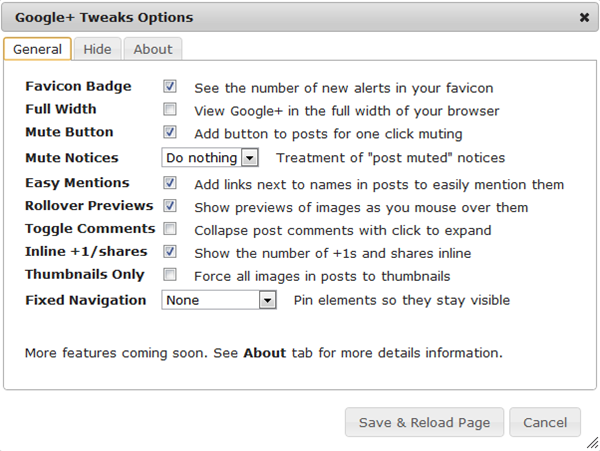Click the Fixed Navigation label
This screenshot has height=451, width=600.
tap(86, 300)
